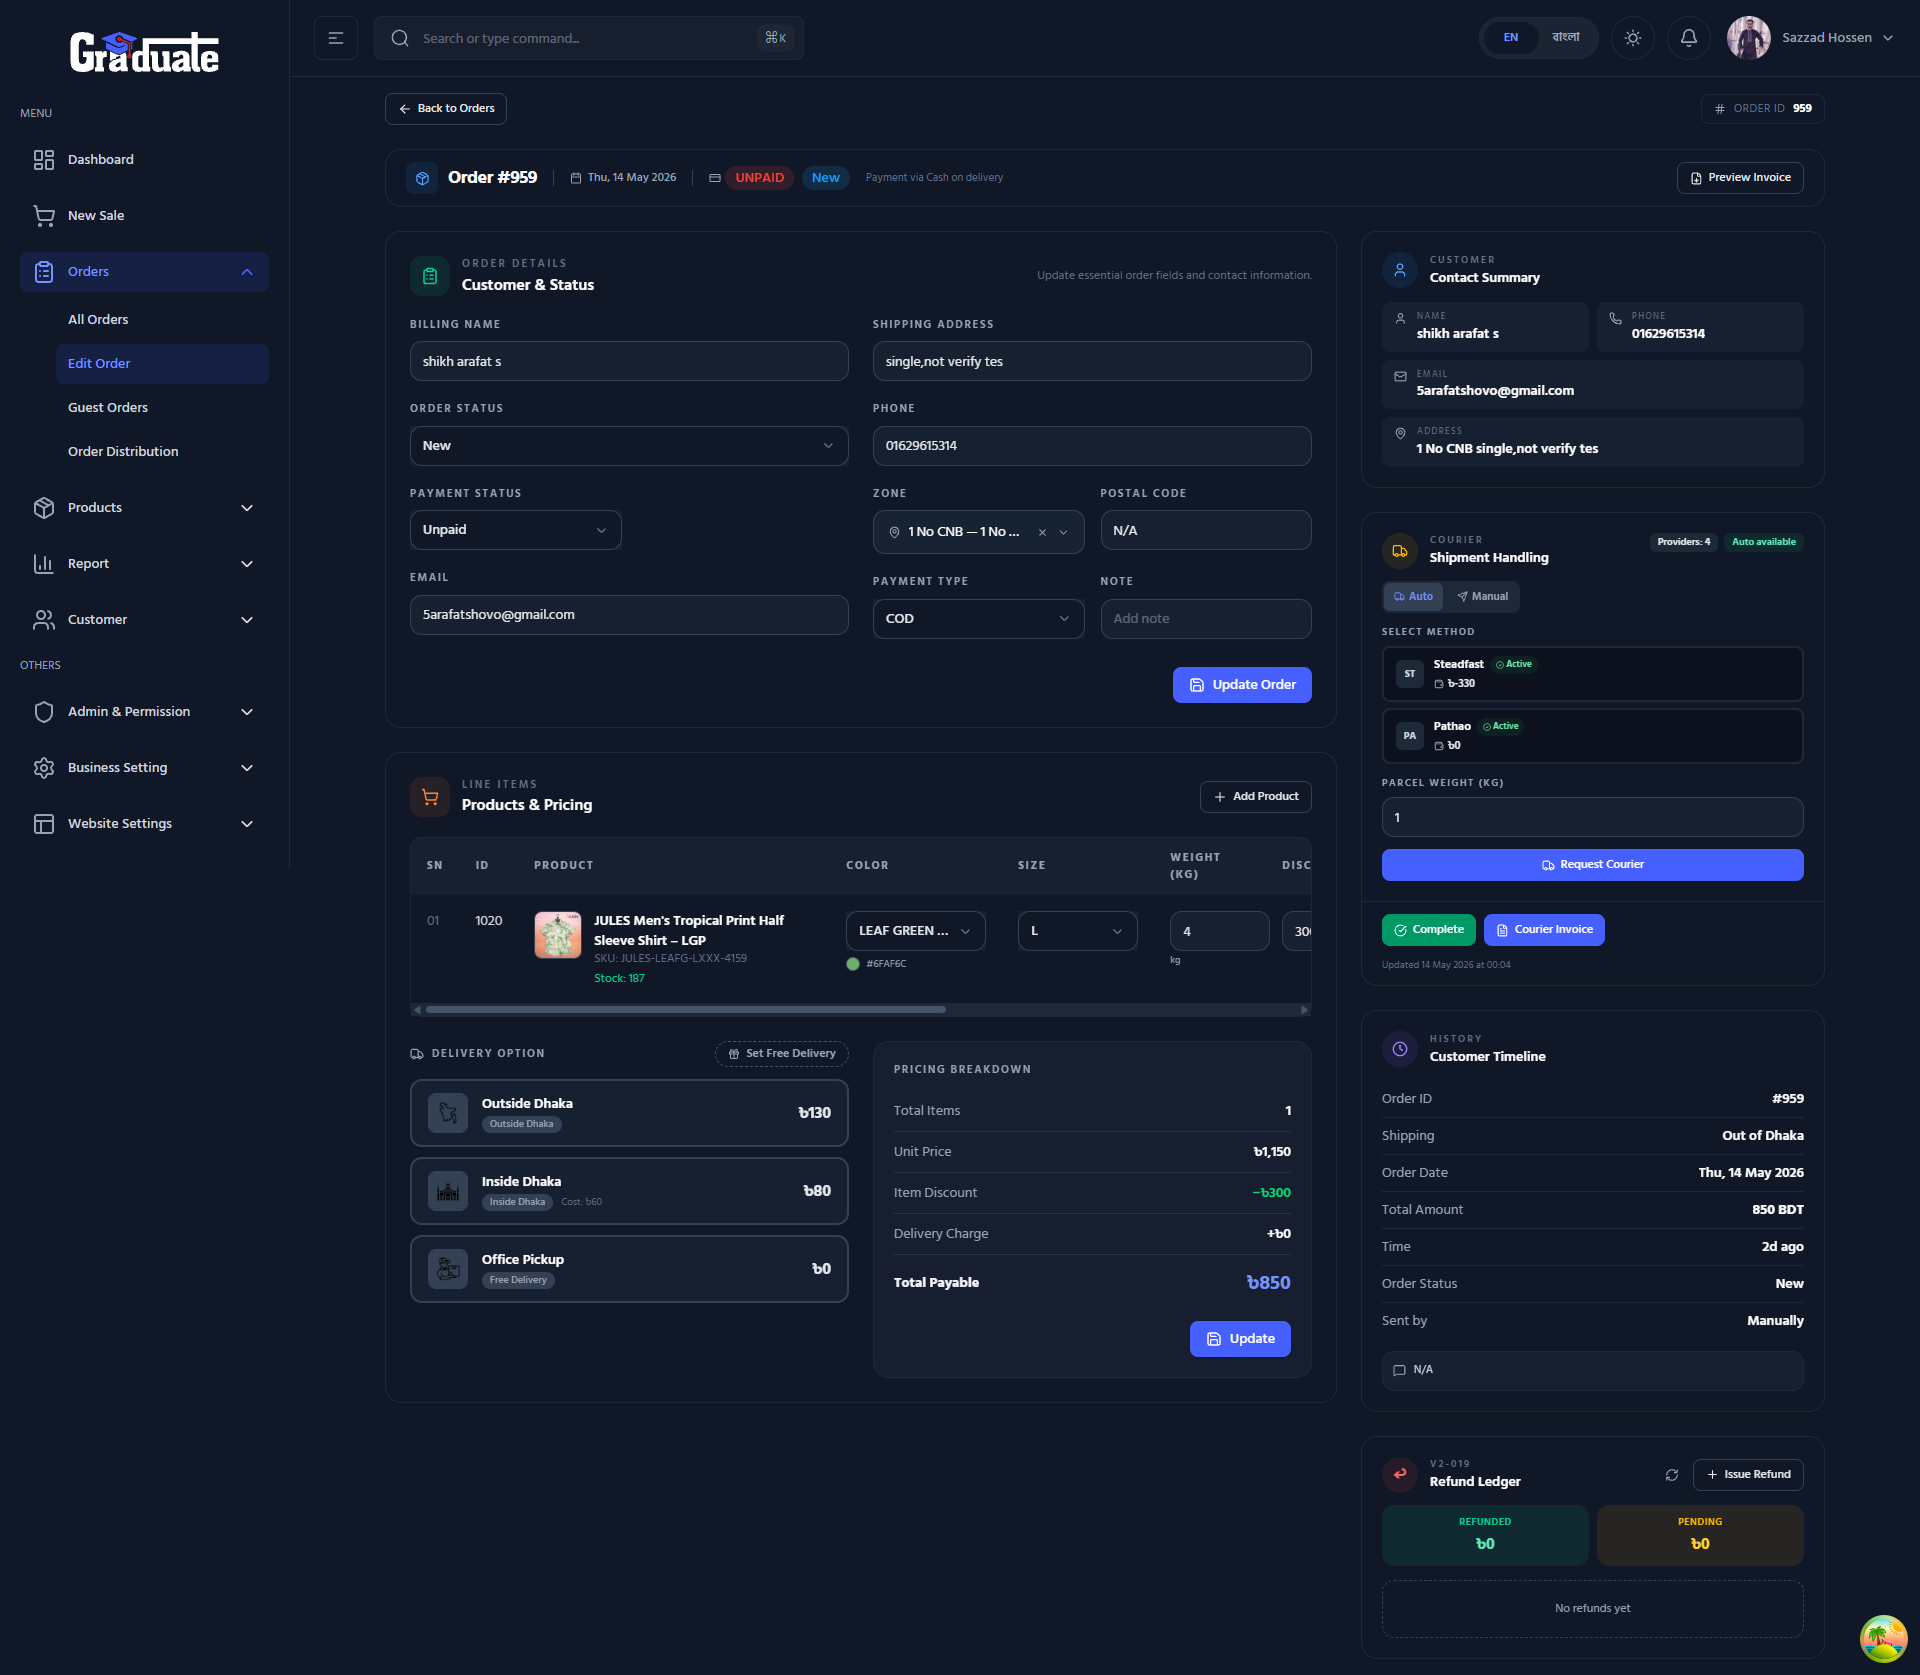Click the products table horizontal scrollbar
Screen dimensions: 1920x1675
(686, 1010)
